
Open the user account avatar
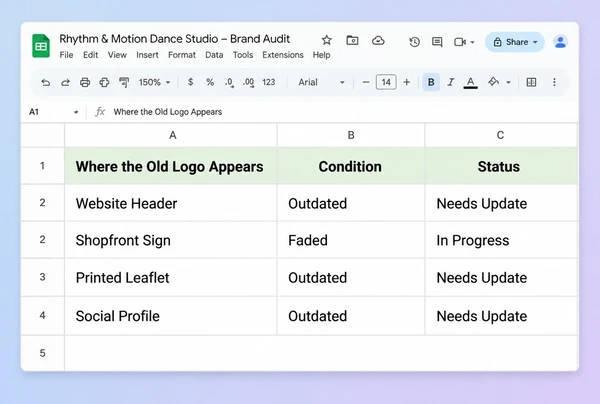point(560,42)
